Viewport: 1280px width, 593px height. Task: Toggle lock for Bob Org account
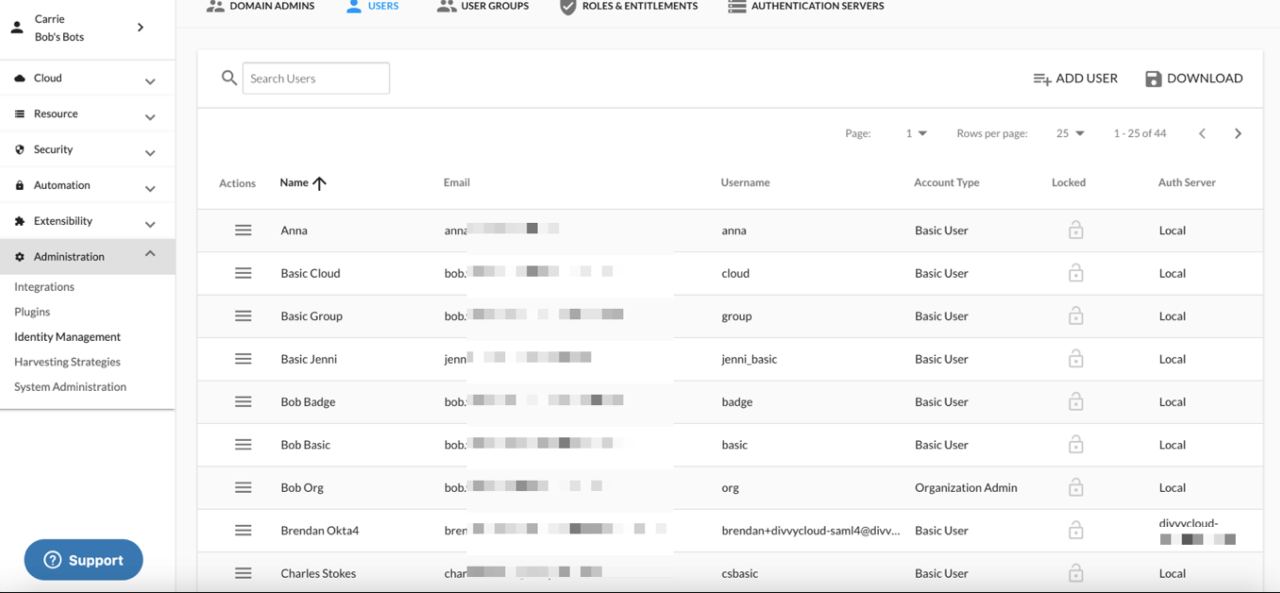pyautogui.click(x=1076, y=488)
